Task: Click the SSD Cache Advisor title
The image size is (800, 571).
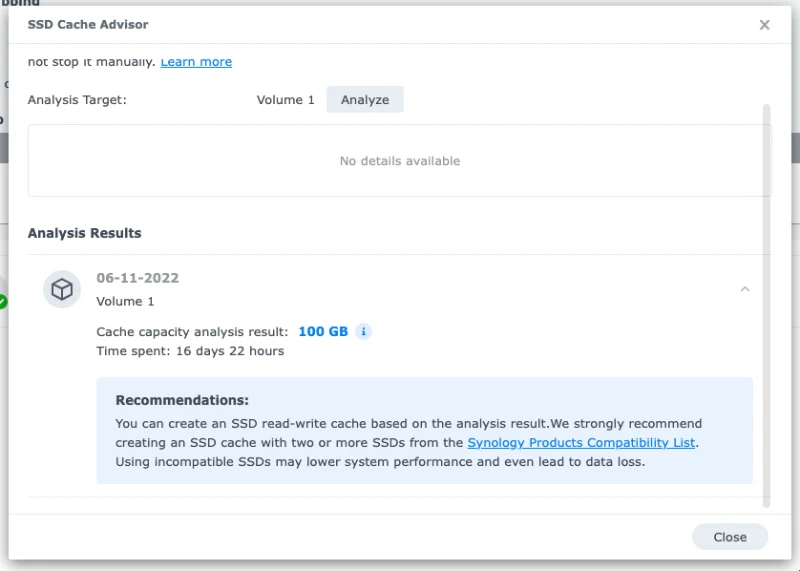Action: tap(88, 24)
